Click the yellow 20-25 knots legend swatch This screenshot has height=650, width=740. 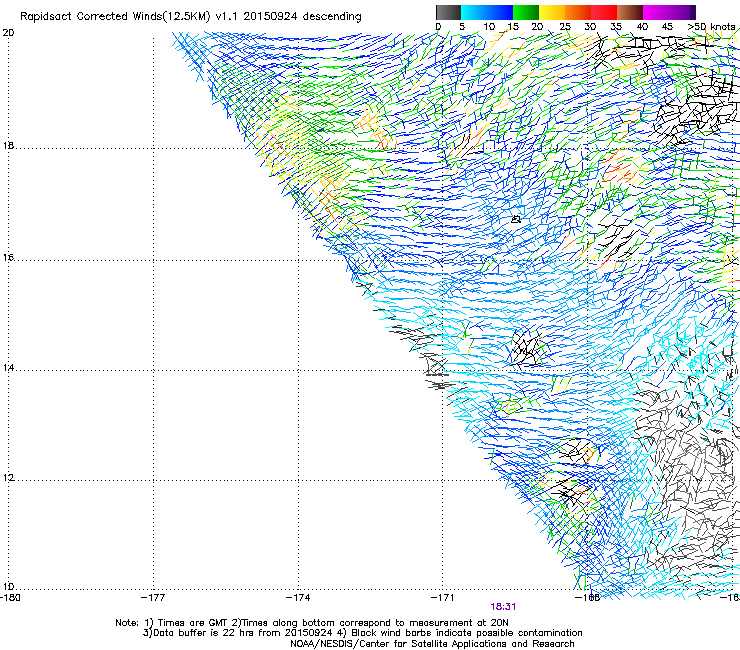click(x=552, y=12)
